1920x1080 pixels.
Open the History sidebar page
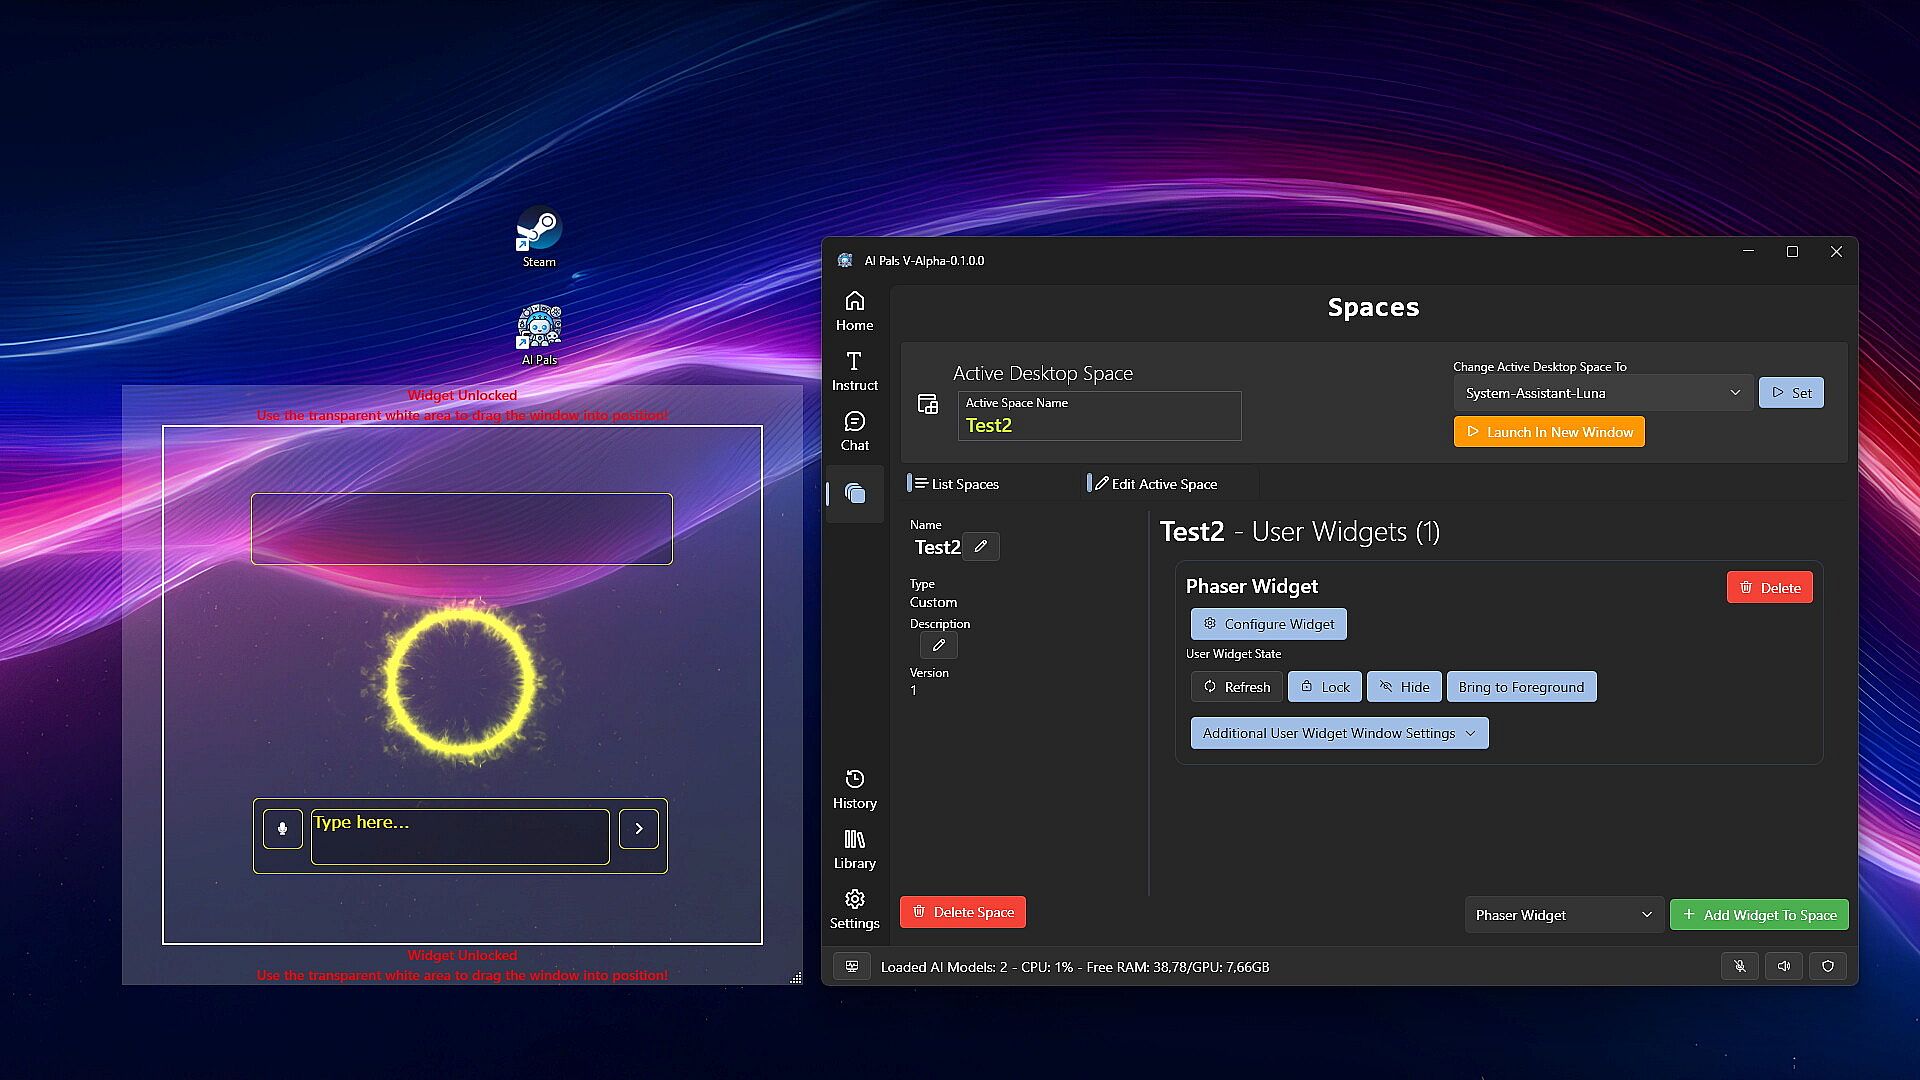click(854, 789)
